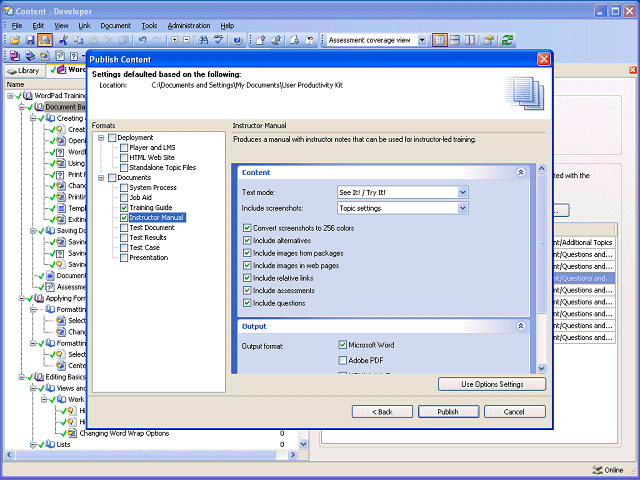This screenshot has width=640, height=480.
Task: Click Use Options Settings button
Action: [x=492, y=384]
